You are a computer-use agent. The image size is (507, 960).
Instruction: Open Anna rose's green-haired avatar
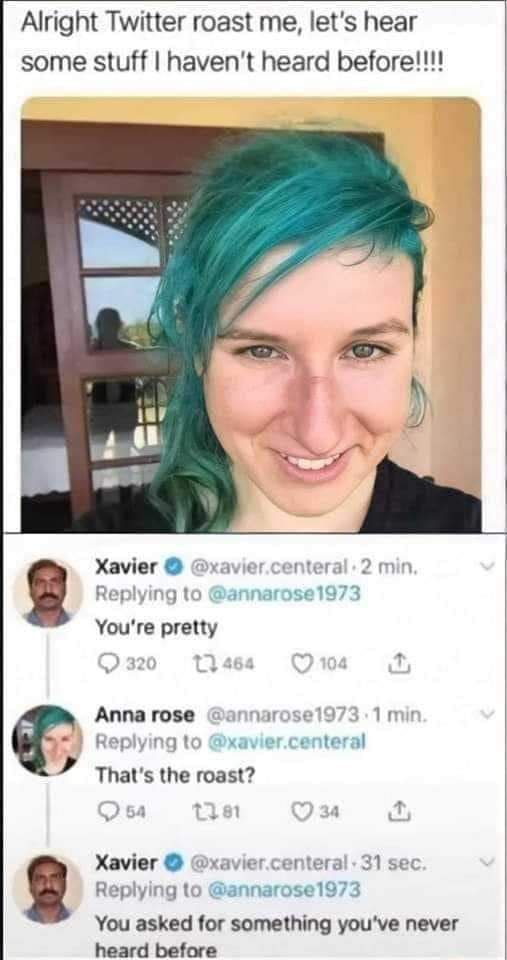tap(48, 740)
